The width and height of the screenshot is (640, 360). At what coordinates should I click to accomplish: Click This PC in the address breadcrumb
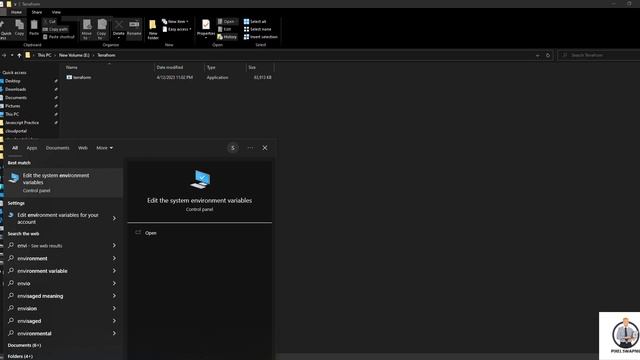44,55
